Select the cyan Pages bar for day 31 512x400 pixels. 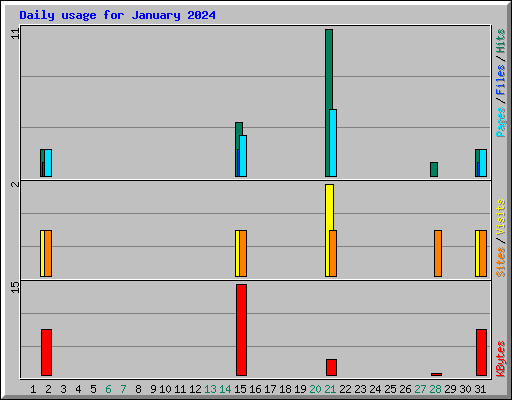pyautogui.click(x=483, y=163)
